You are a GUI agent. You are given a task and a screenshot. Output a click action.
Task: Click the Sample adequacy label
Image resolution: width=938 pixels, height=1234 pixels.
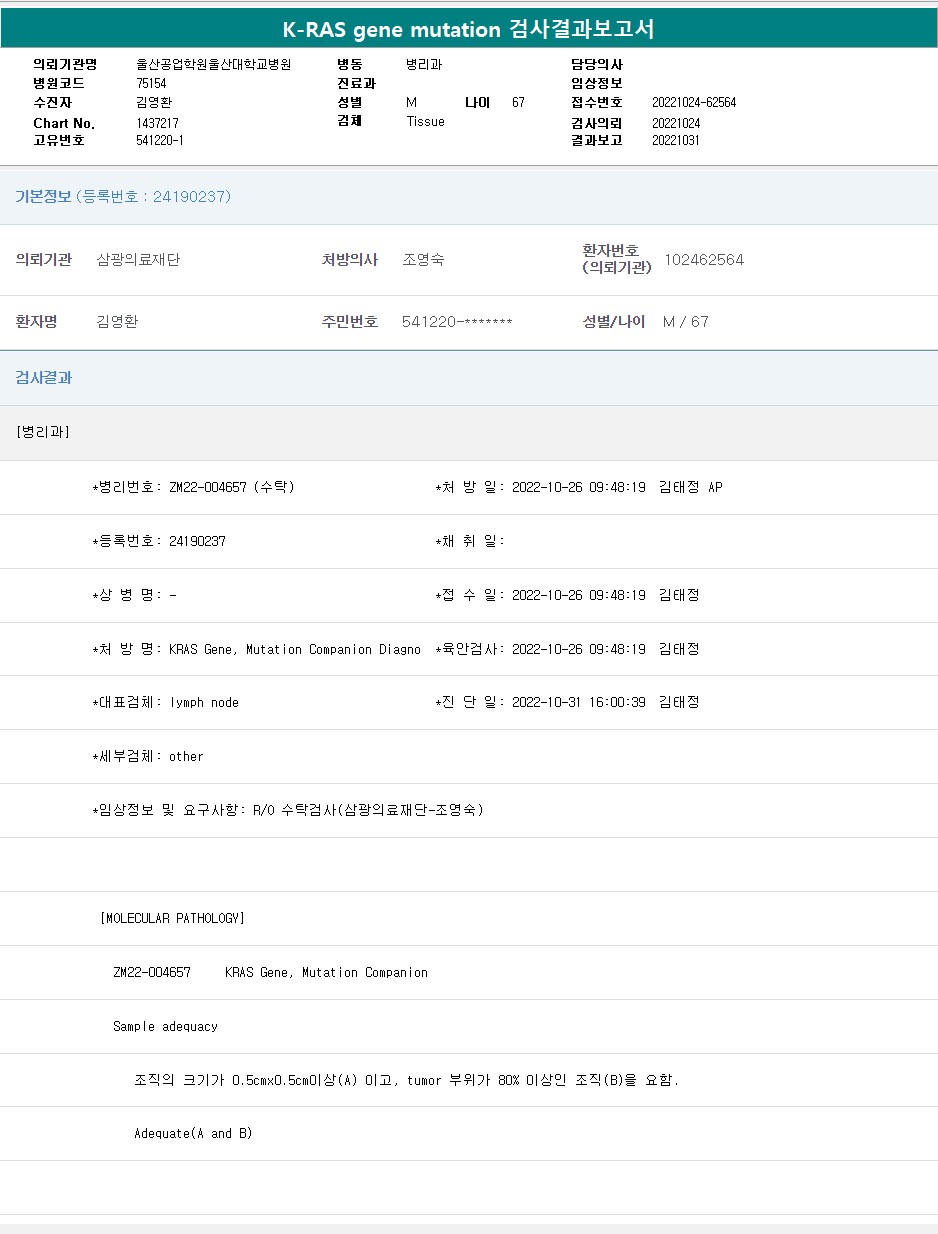(x=165, y=1026)
